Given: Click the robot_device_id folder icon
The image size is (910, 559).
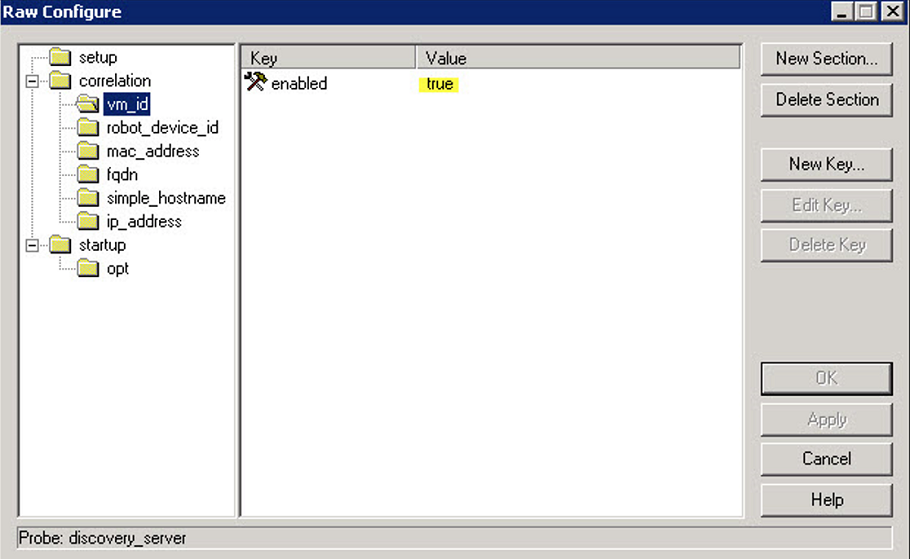Looking at the screenshot, I should pyautogui.click(x=88, y=127).
